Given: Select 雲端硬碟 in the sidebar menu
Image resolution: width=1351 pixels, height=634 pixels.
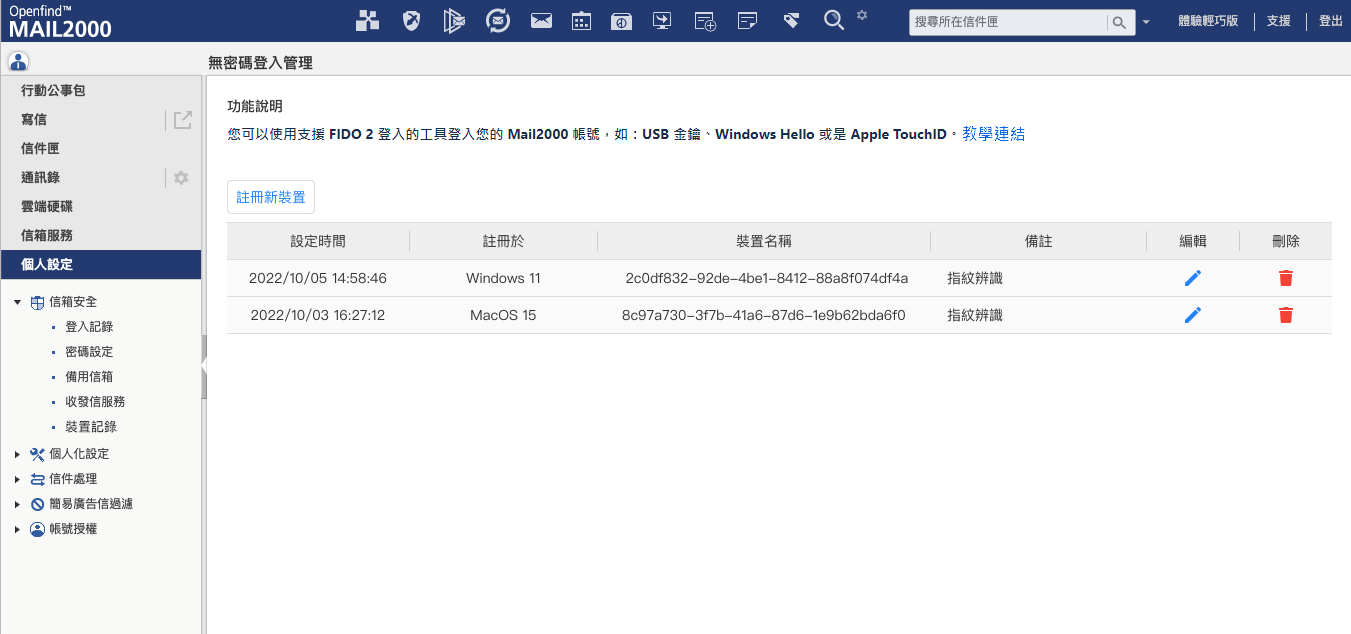Looking at the screenshot, I should coord(47,206).
